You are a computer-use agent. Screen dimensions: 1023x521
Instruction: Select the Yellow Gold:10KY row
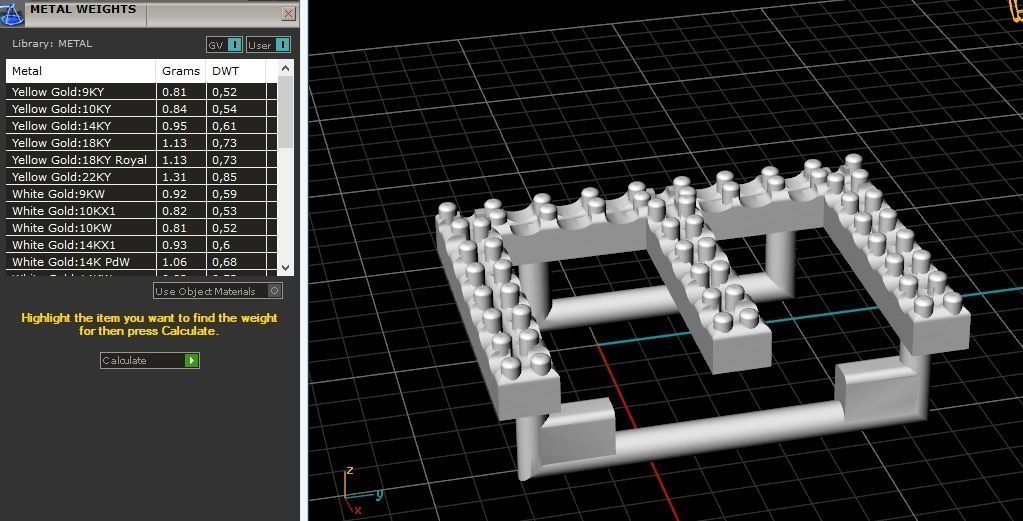click(142, 109)
